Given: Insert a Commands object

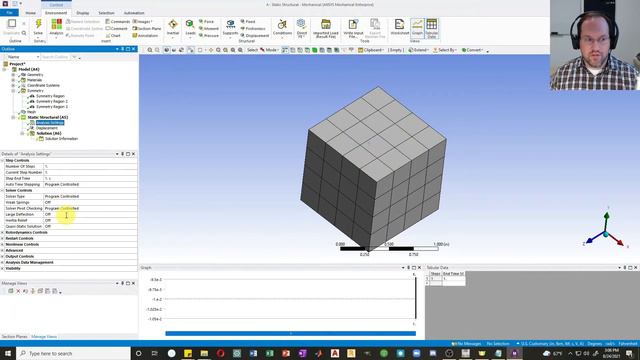Looking at the screenshot, I should pyautogui.click(x=118, y=21).
